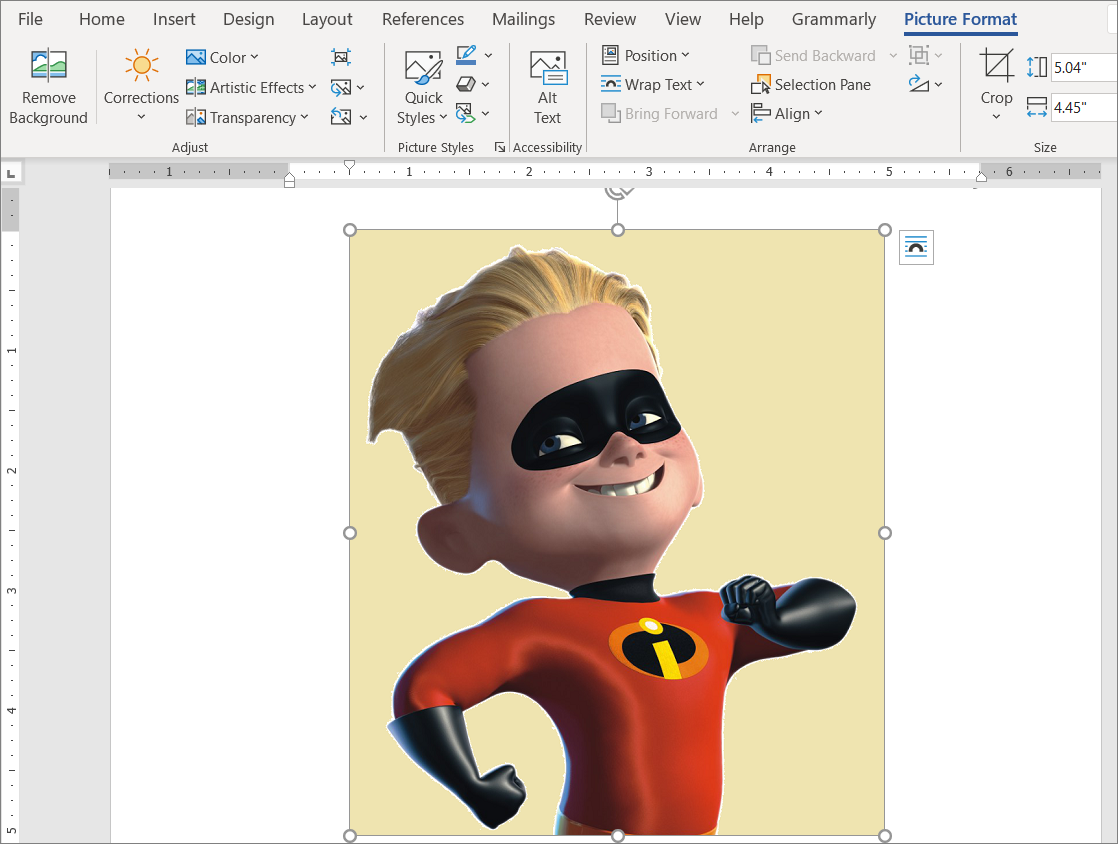Click the Change Picture icon

coord(342,87)
